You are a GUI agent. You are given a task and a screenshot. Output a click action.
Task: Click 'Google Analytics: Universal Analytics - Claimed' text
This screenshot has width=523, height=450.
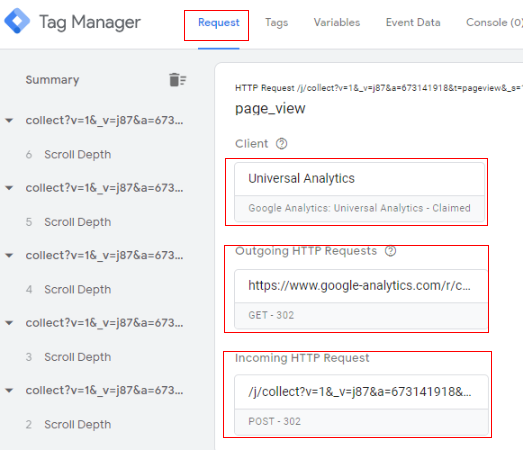tap(359, 208)
